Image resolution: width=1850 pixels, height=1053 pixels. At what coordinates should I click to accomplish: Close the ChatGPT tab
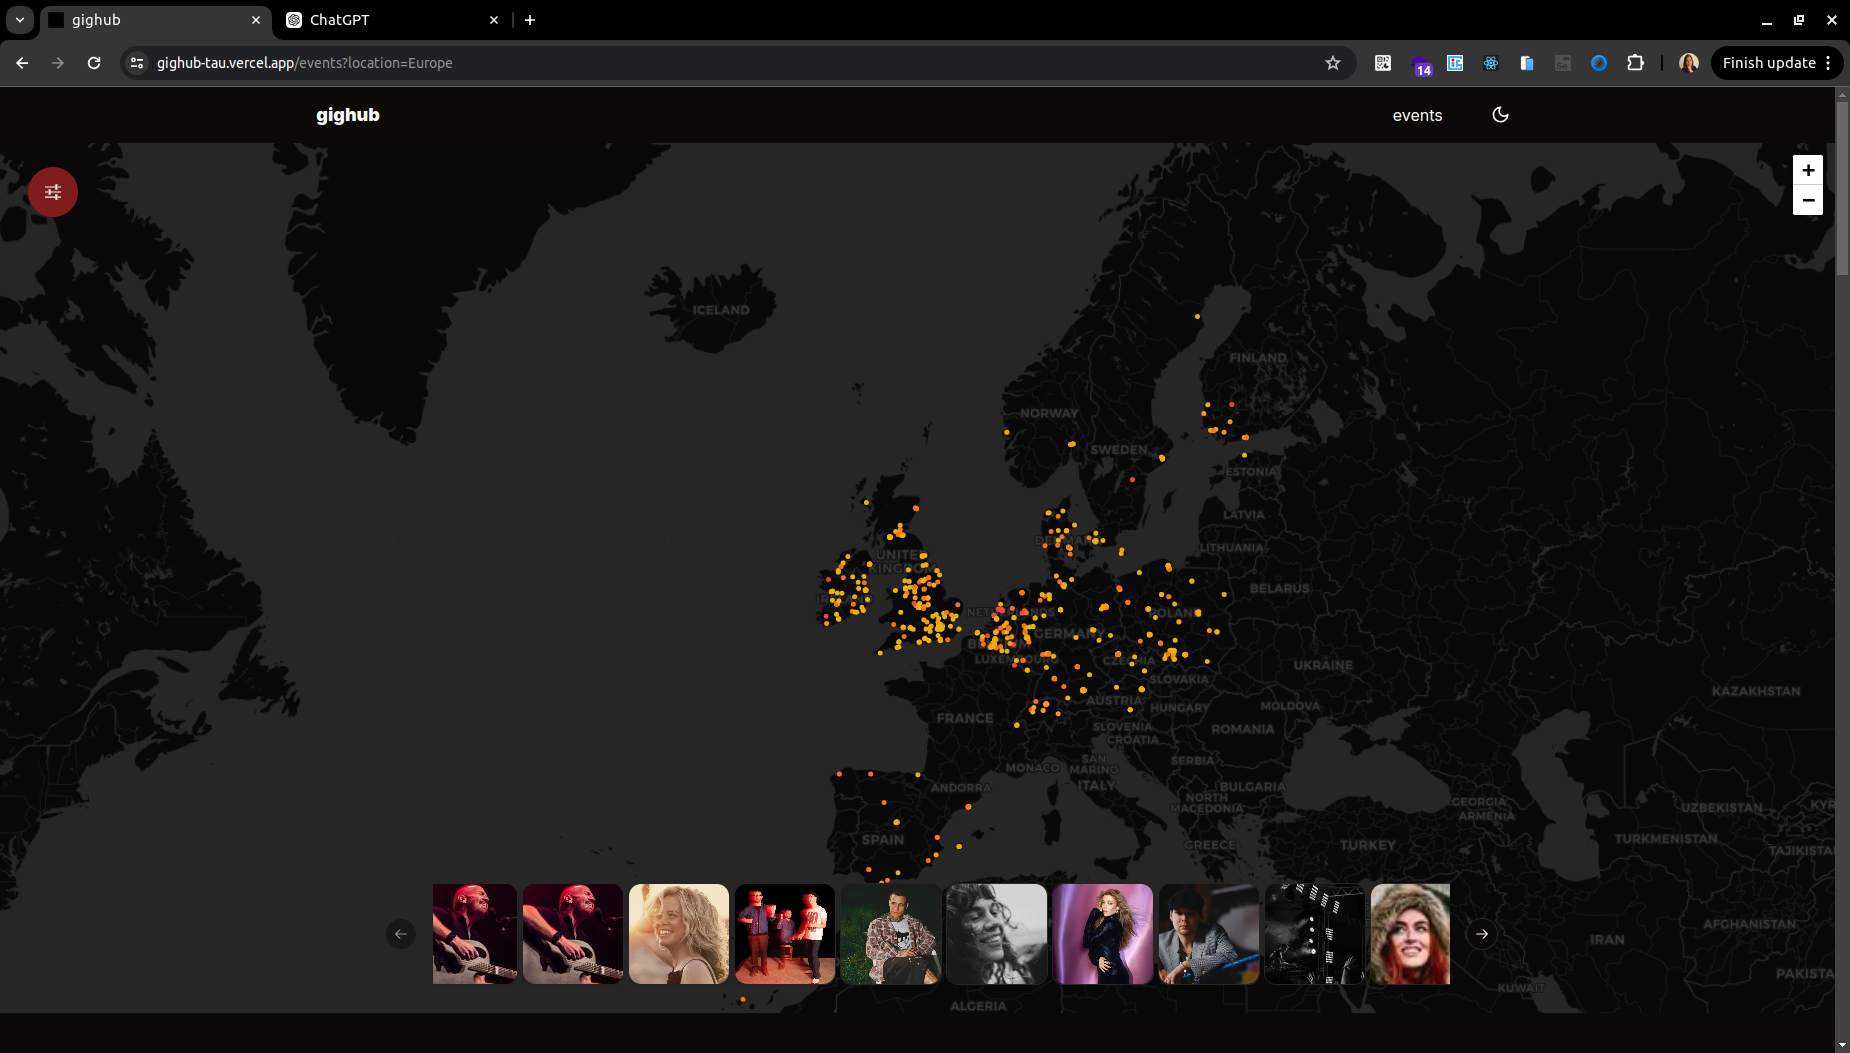click(494, 20)
